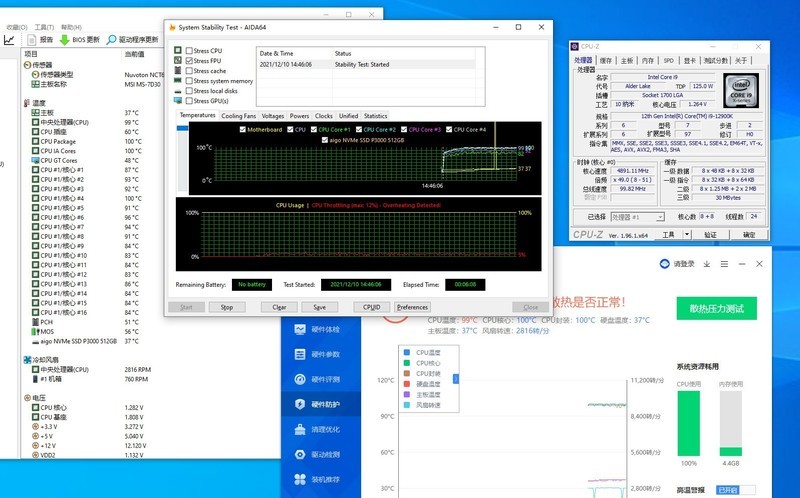The height and width of the screenshot is (498, 800).
Task: Click the green BIOS 更新 arrow icon
Action: pyautogui.click(x=64, y=39)
